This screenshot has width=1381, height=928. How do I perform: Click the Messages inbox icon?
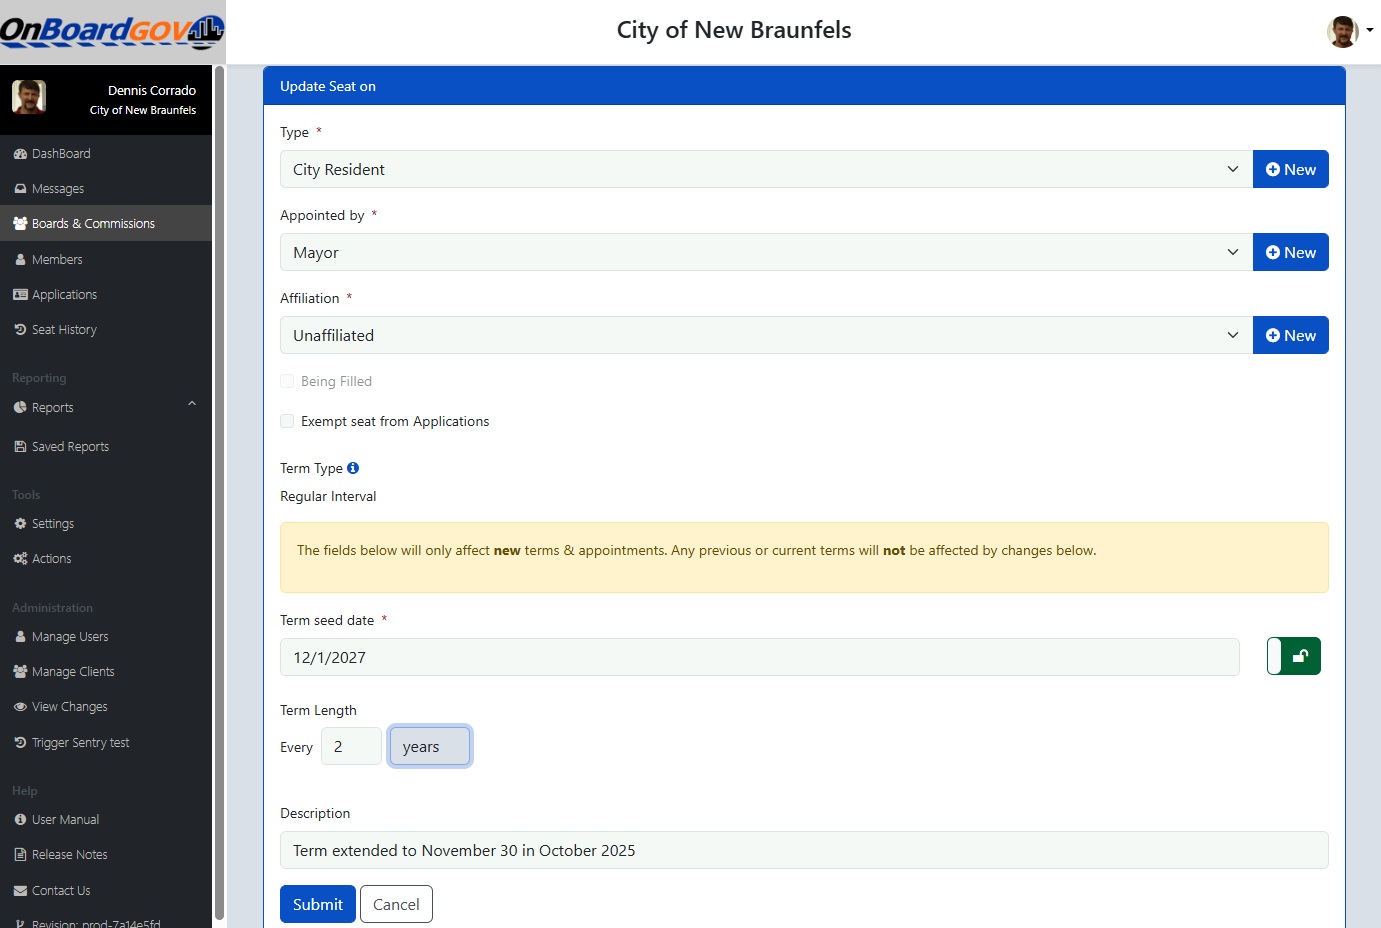click(20, 189)
